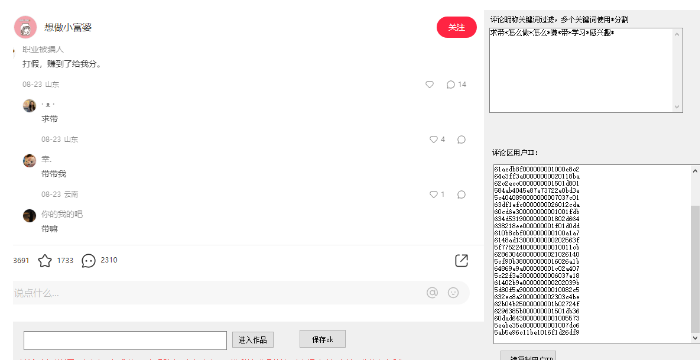Click the 保存ck button
This screenshot has width=700, height=360.
coord(322,339)
